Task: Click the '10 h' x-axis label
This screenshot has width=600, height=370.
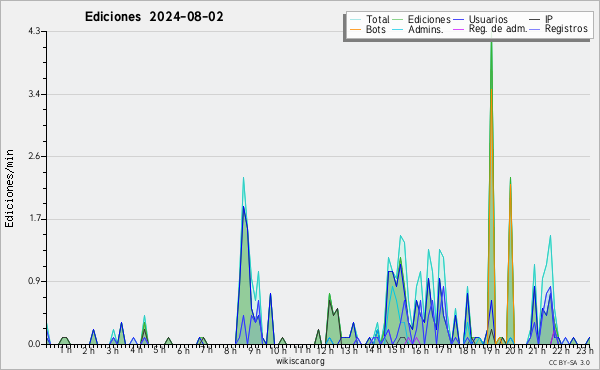Action: click(x=278, y=351)
